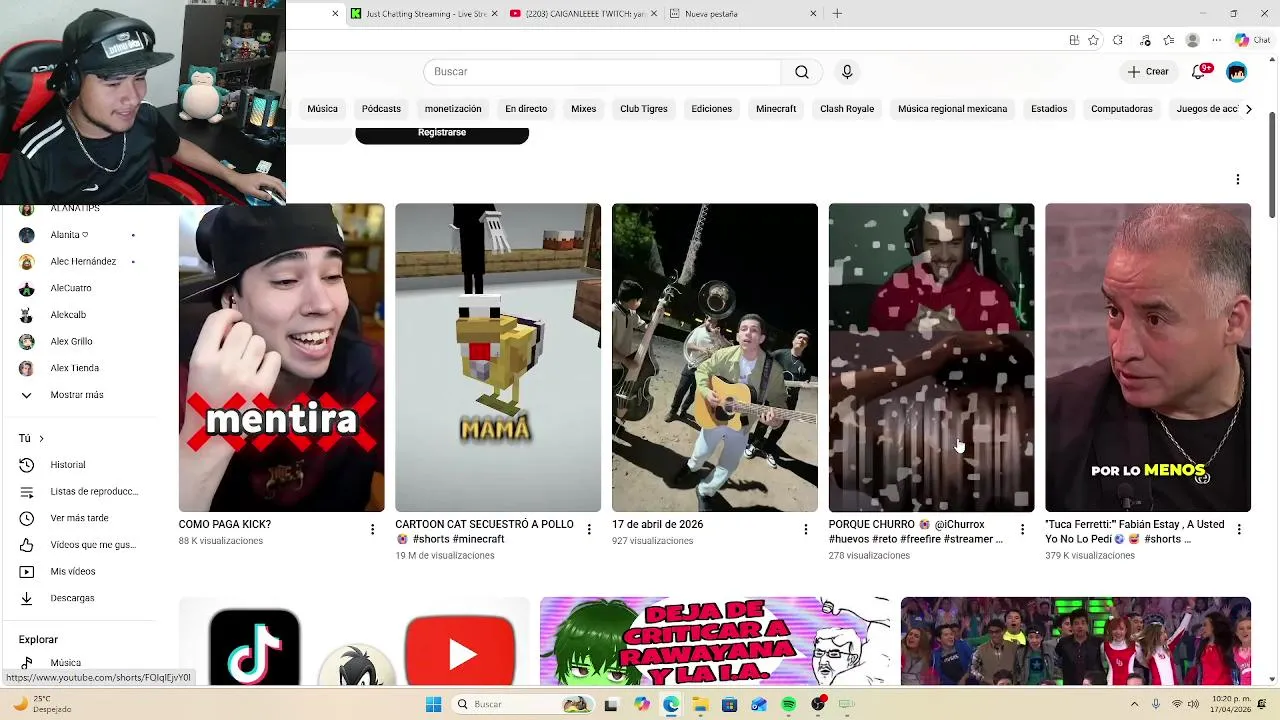Screen dimensions: 1280x720
Task: Open options for Tuca Ferretti short
Action: (x=1239, y=529)
